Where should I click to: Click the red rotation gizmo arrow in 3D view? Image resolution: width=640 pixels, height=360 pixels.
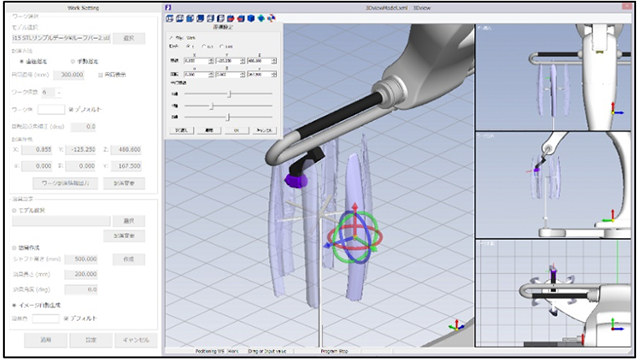click(x=355, y=208)
